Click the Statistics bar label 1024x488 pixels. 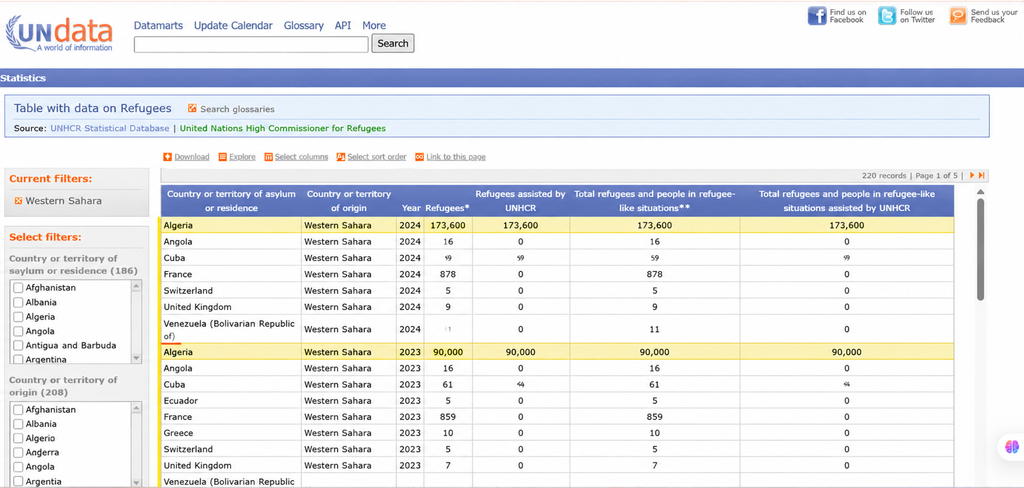pyautogui.click(x=23, y=78)
